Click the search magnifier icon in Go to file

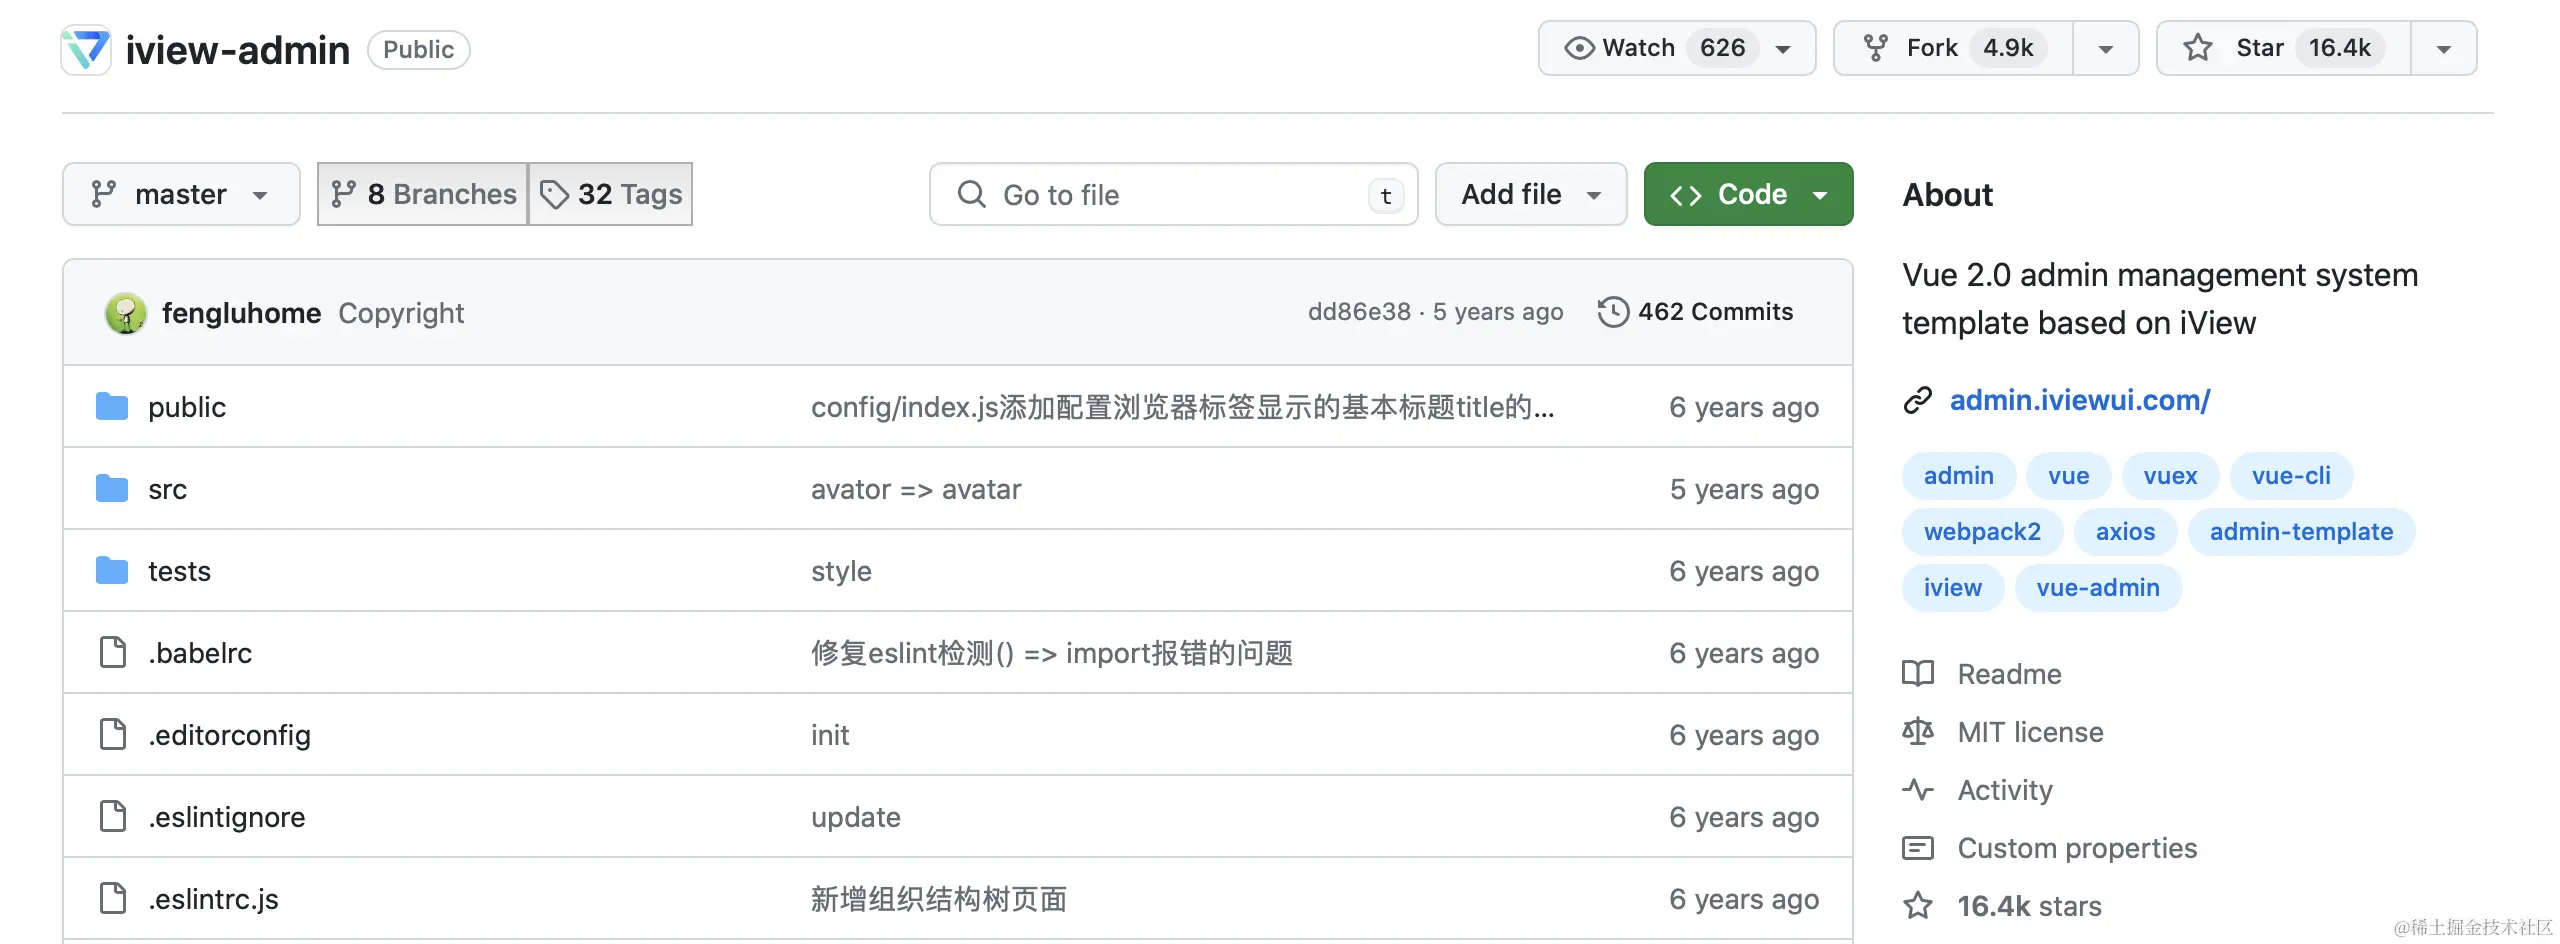coord(971,194)
